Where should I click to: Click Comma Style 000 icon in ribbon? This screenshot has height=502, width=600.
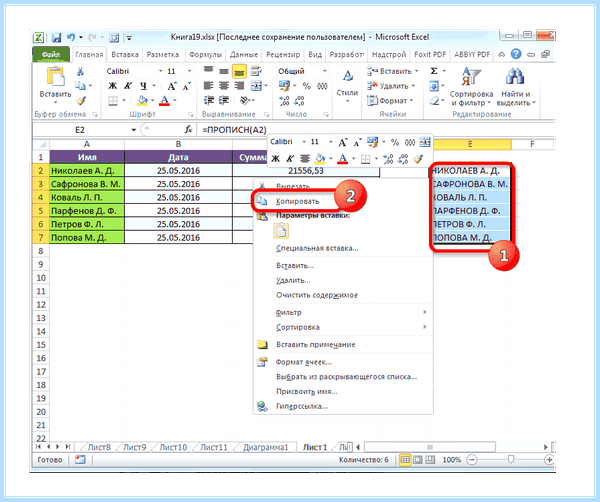tap(322, 86)
